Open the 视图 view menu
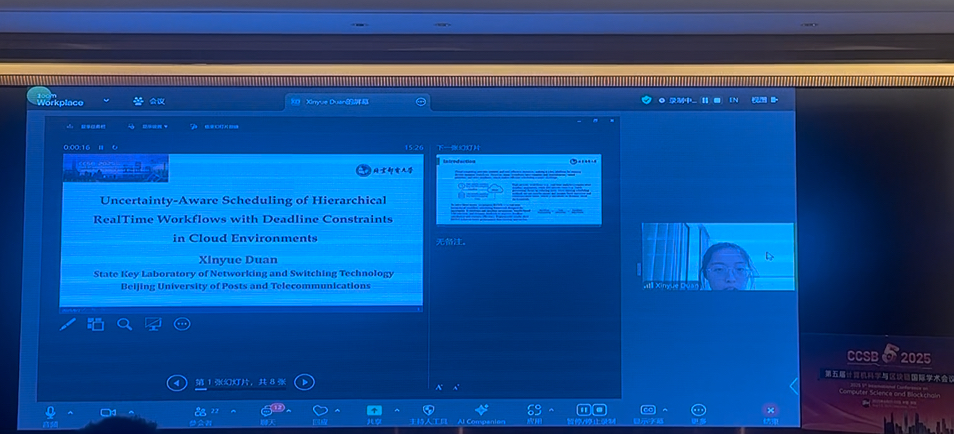 764,100
